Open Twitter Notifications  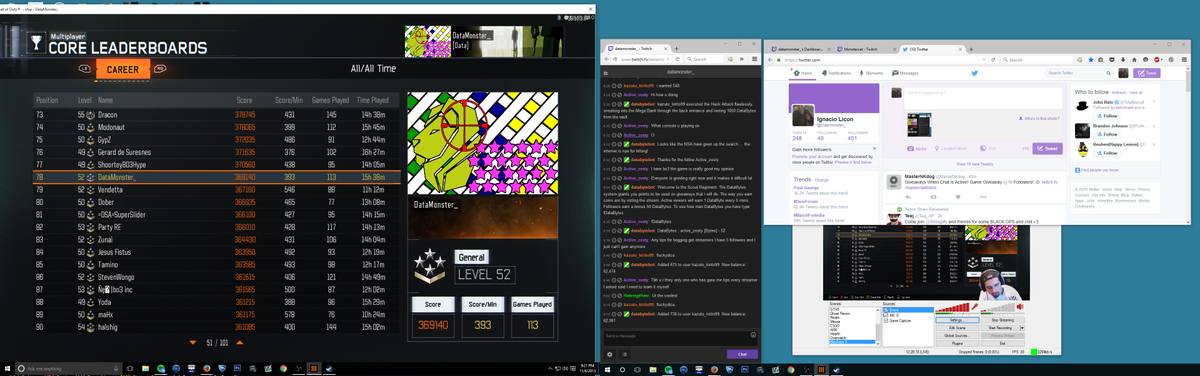pyautogui.click(x=837, y=73)
